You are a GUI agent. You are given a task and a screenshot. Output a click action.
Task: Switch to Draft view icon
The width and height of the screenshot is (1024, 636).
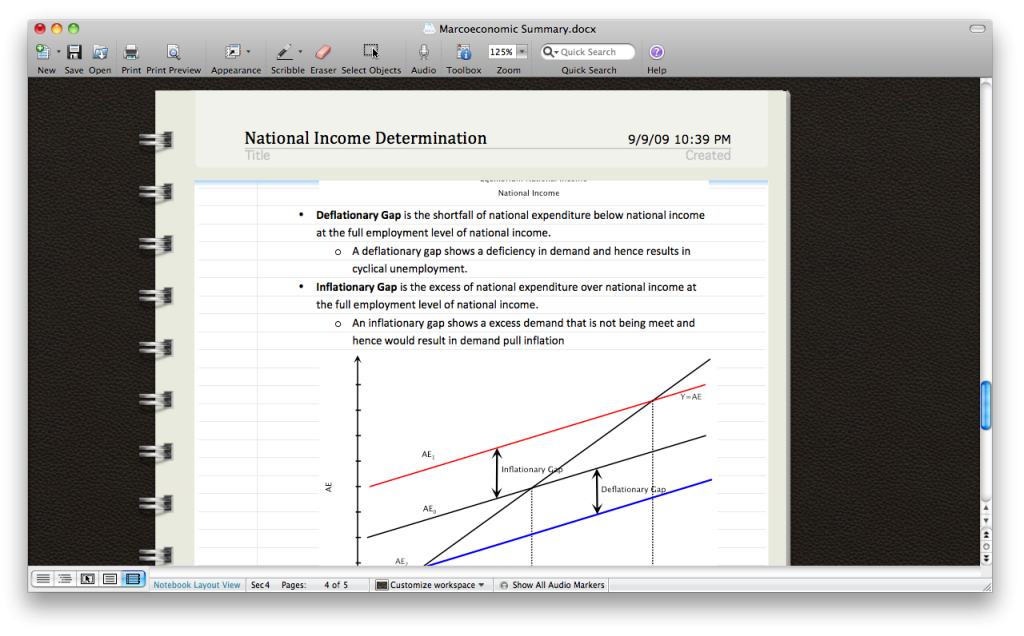(43, 579)
